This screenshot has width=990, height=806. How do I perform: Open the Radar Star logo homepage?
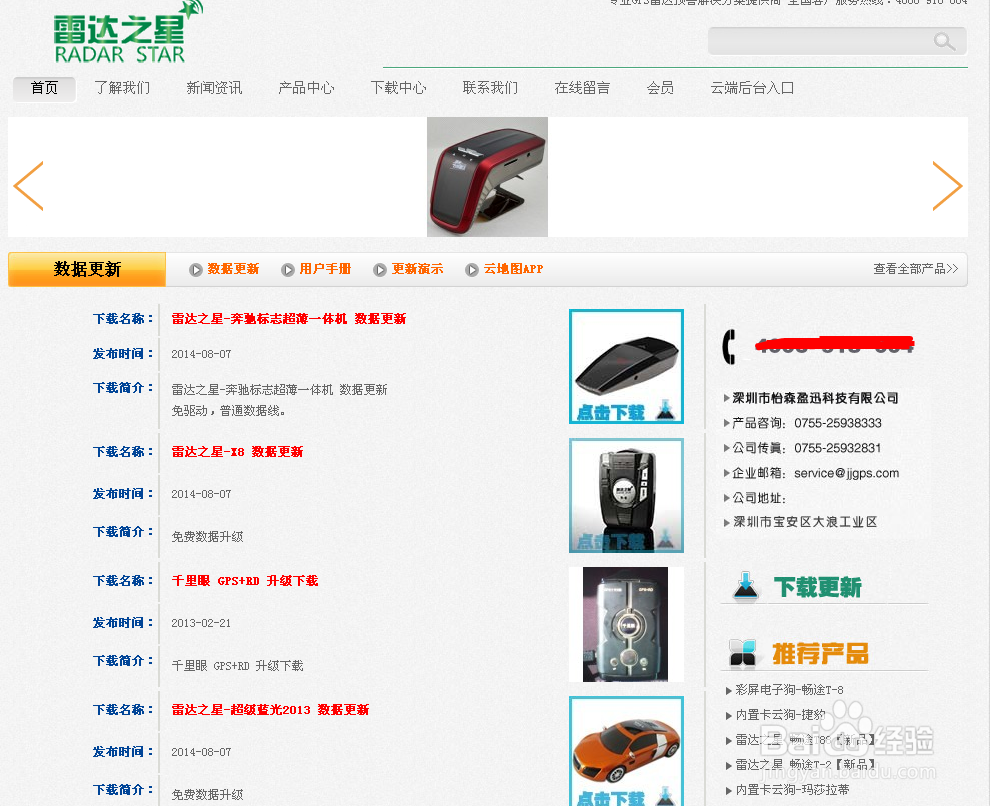[128, 33]
